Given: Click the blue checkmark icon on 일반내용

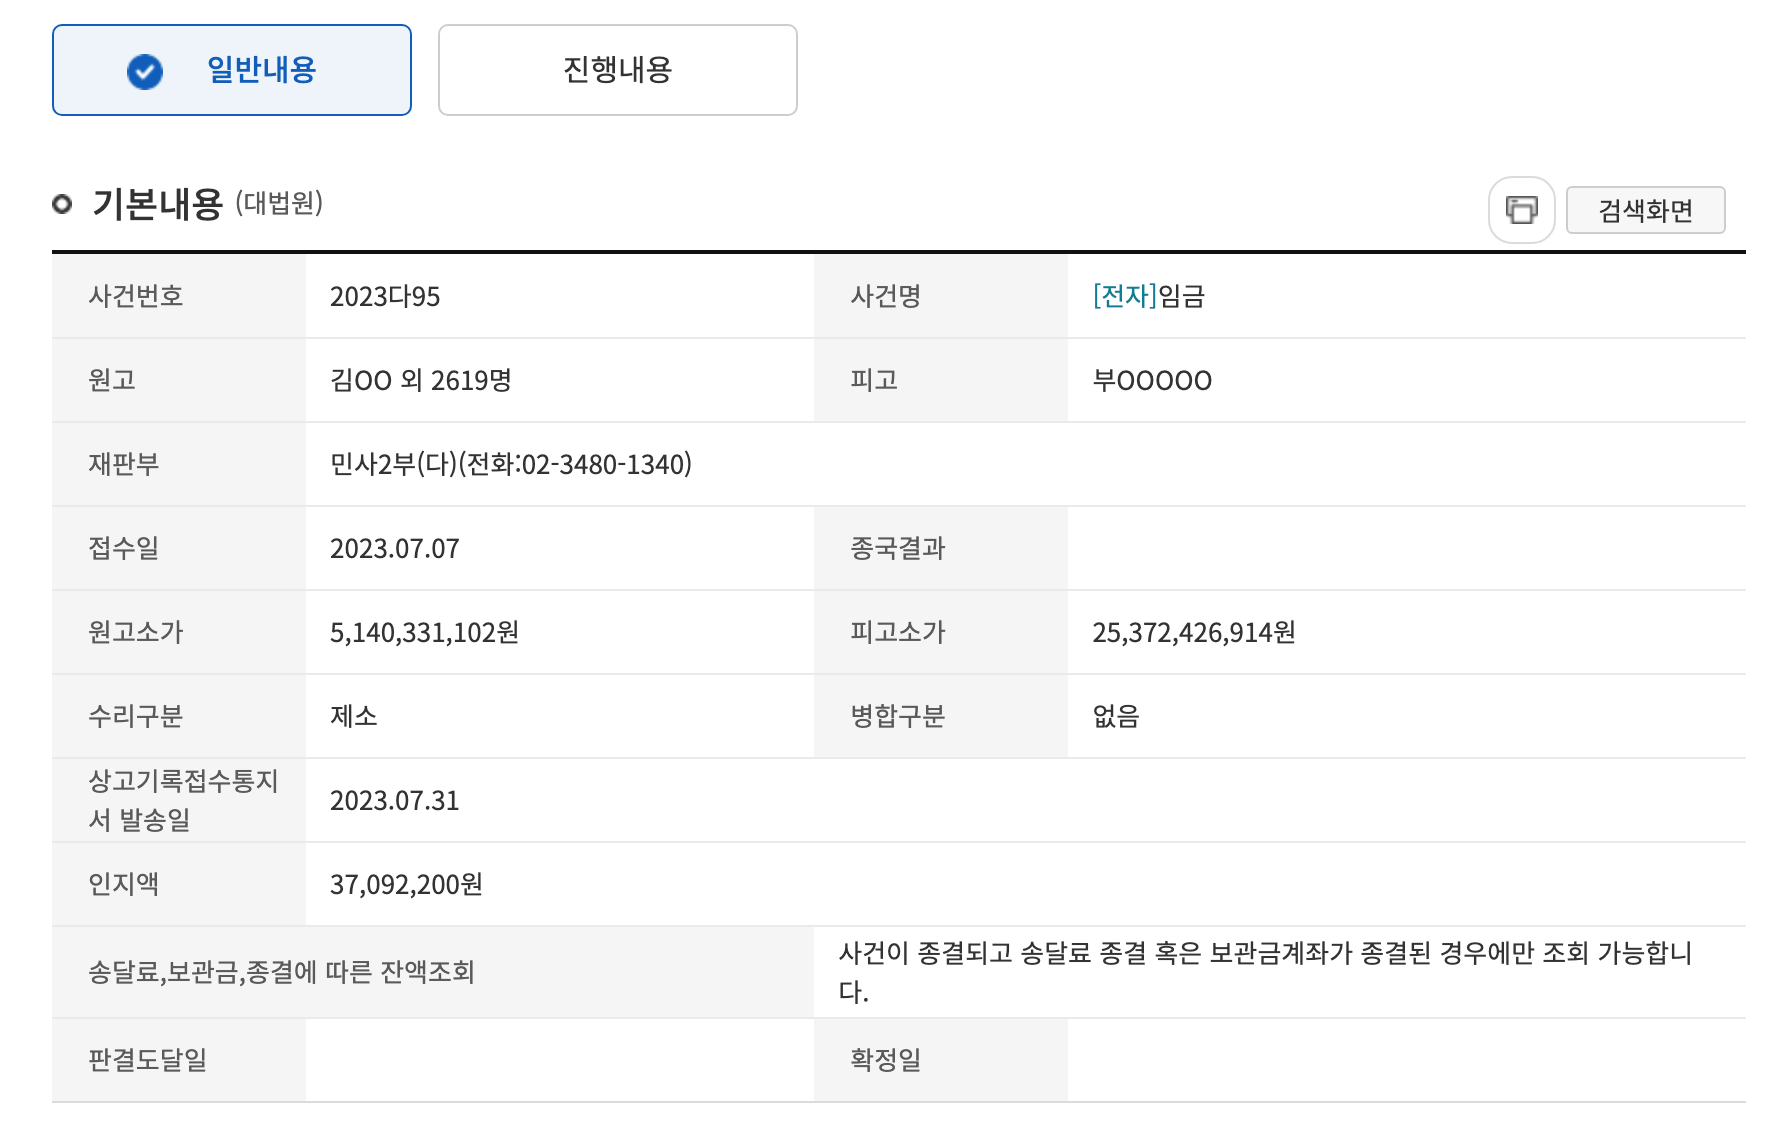Looking at the screenshot, I should tap(145, 71).
